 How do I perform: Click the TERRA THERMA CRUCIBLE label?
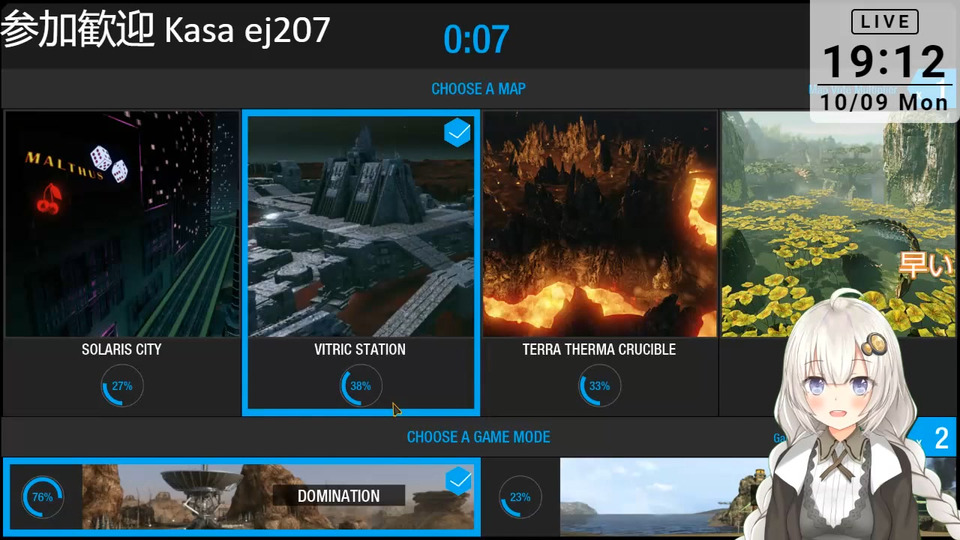[x=599, y=350]
